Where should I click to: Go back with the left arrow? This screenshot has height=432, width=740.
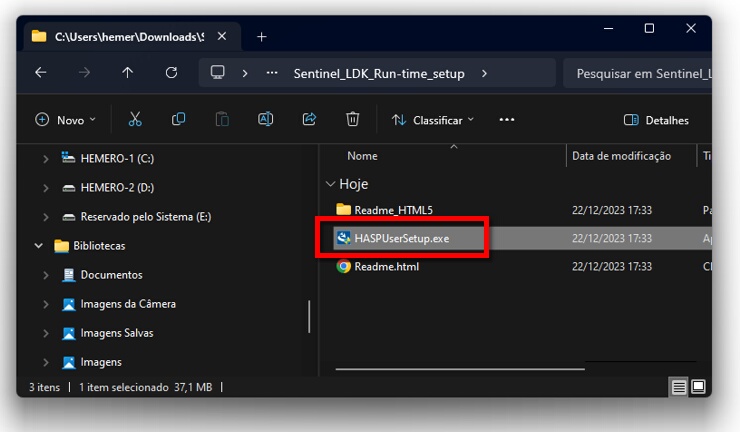click(41, 73)
